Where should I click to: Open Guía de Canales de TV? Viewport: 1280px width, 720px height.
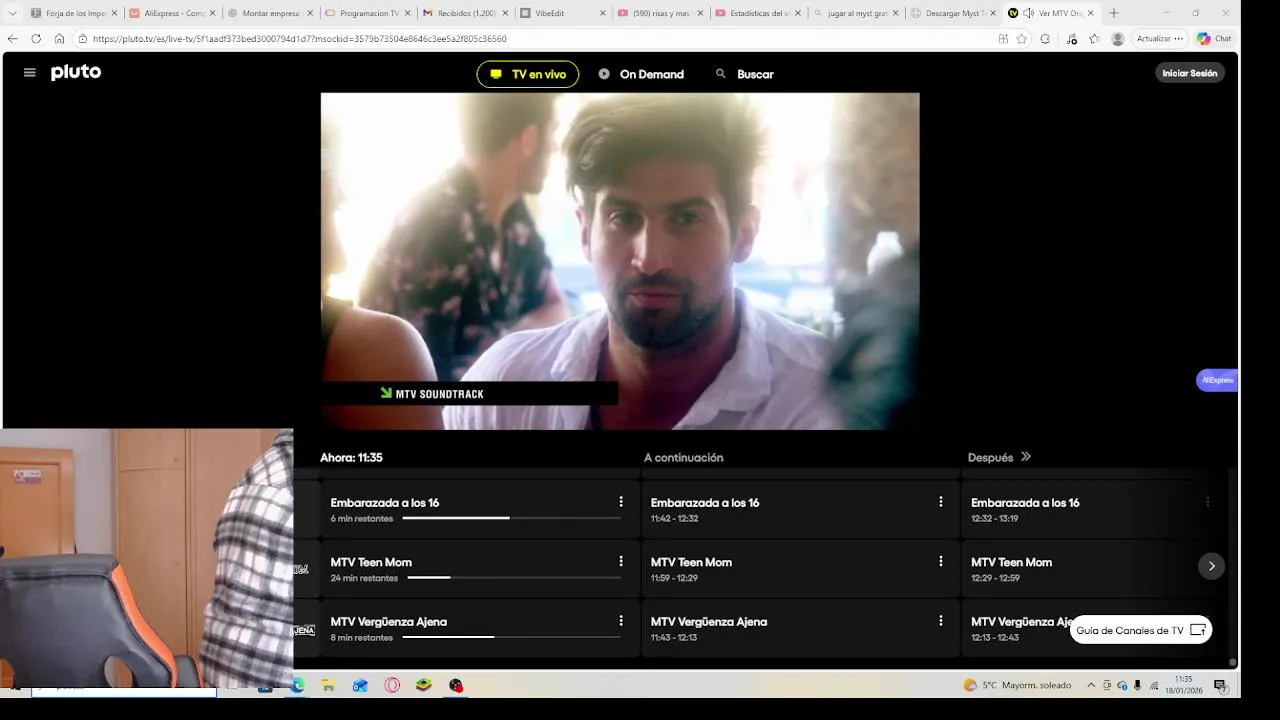[1141, 630]
